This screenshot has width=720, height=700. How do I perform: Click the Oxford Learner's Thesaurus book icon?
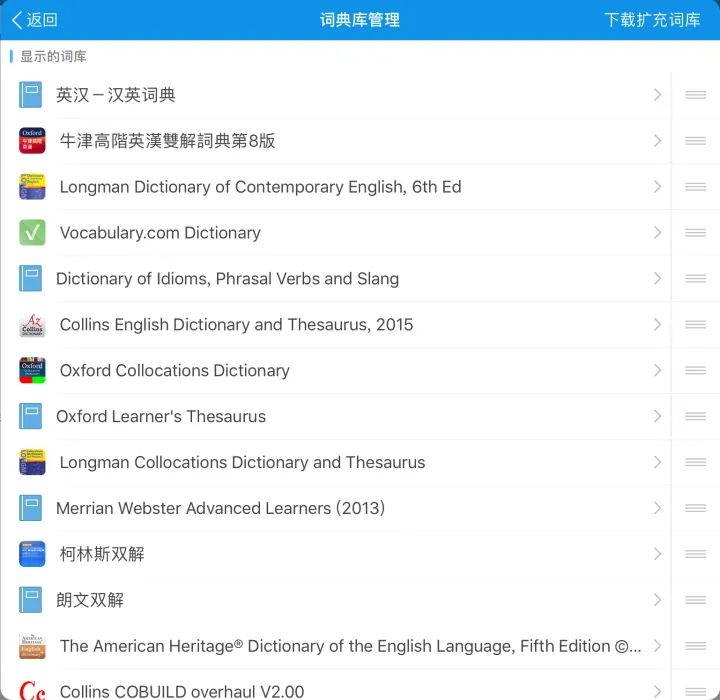[31, 416]
